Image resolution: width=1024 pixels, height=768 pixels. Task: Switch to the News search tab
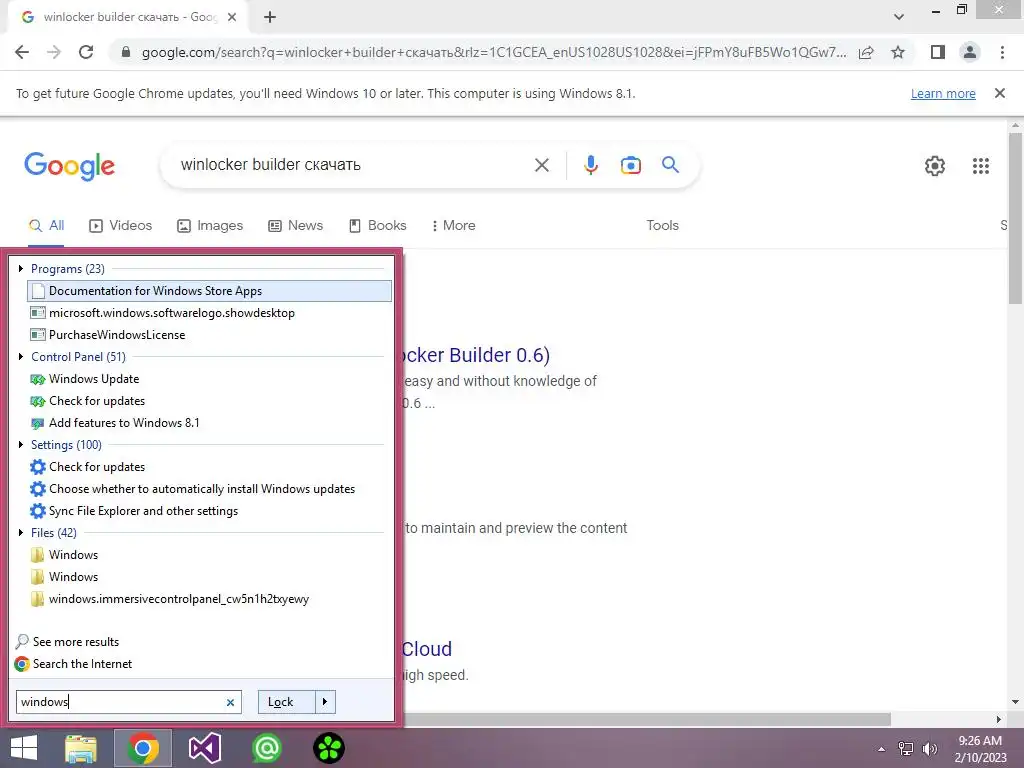pos(295,225)
